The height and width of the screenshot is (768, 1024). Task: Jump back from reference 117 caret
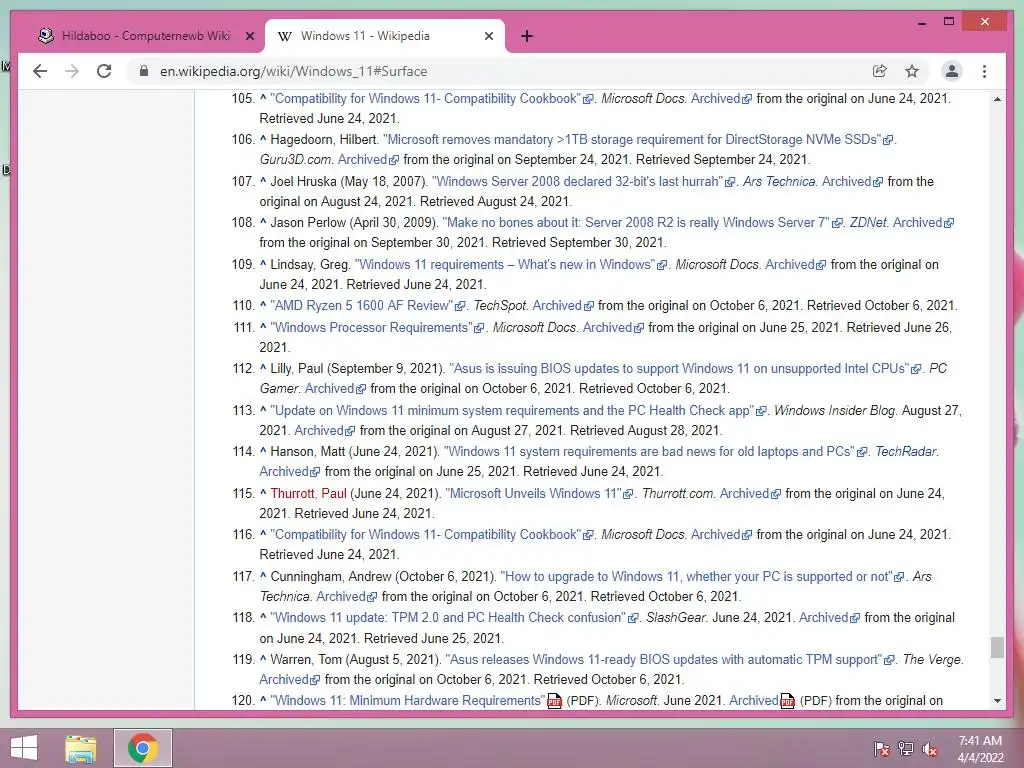263,575
